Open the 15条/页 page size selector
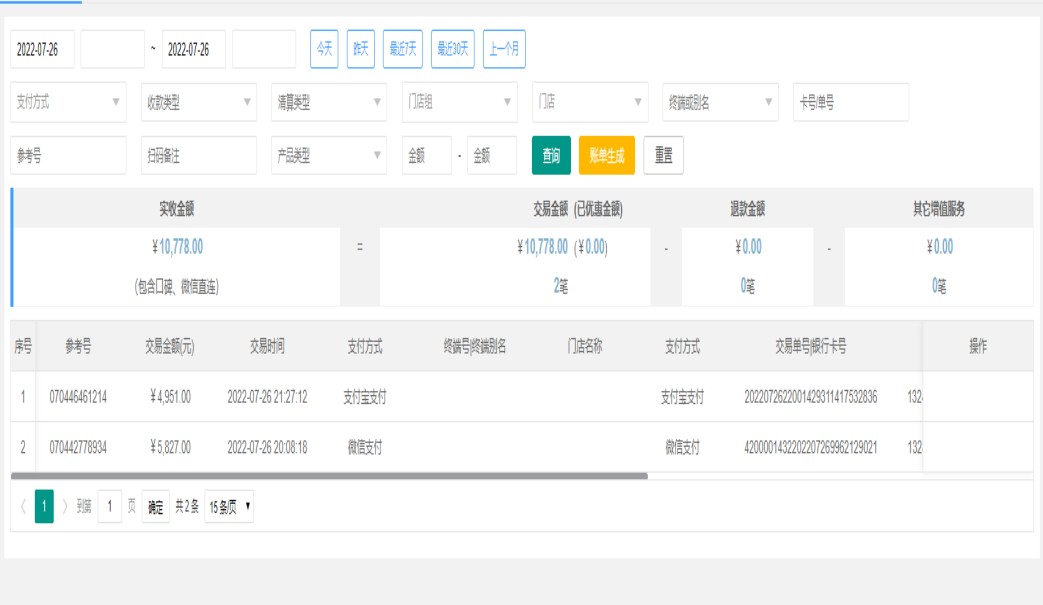Image resolution: width=1043 pixels, height=605 pixels. coord(229,507)
